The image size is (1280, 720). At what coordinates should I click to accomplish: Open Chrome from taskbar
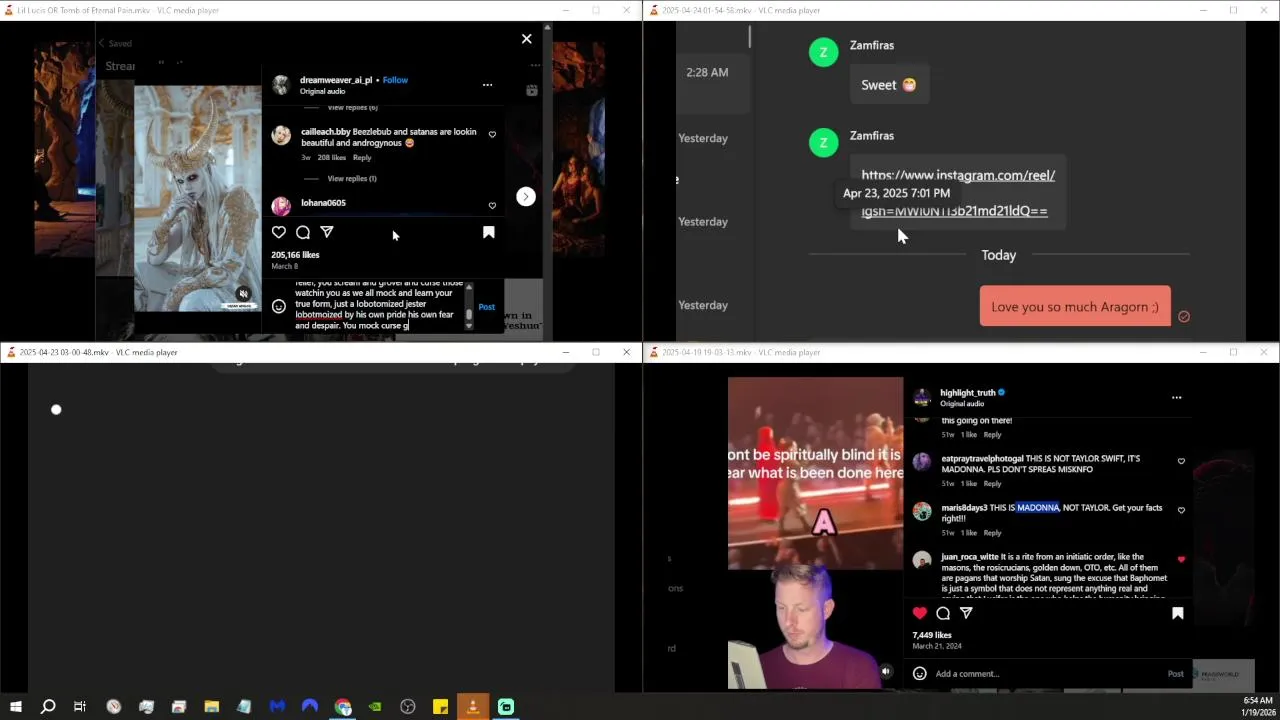[x=343, y=707]
